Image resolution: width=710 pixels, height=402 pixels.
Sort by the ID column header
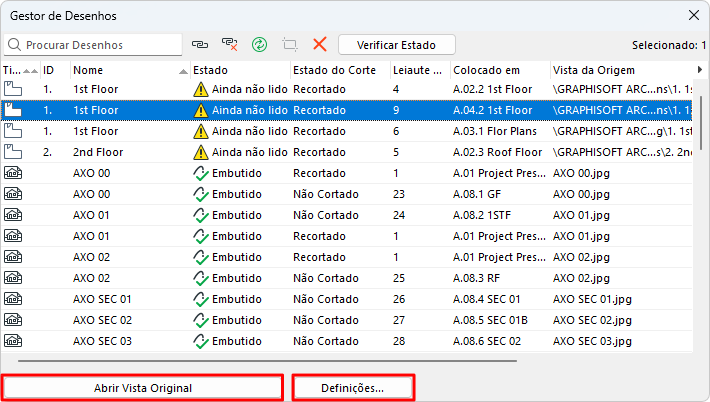[x=55, y=70]
